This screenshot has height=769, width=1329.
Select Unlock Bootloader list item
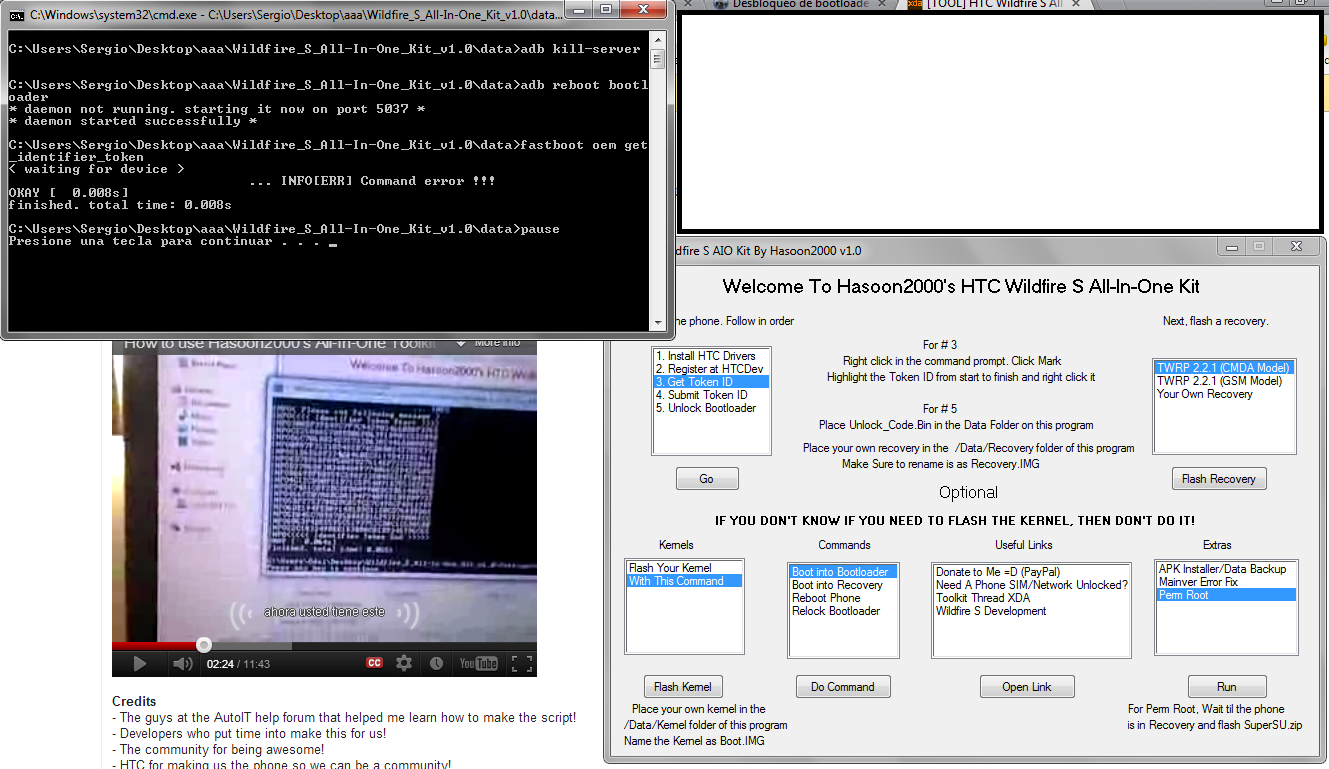[711, 408]
